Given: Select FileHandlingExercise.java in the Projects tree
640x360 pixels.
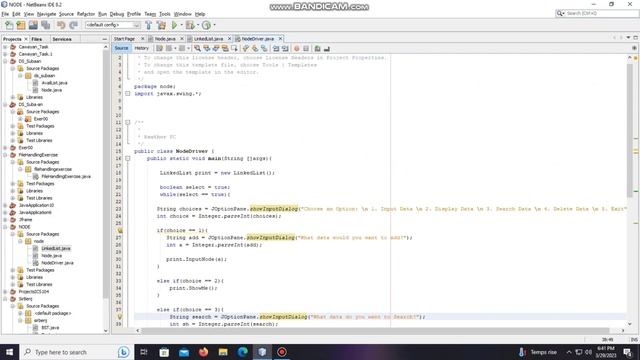Looking at the screenshot, I should [x=66, y=176].
